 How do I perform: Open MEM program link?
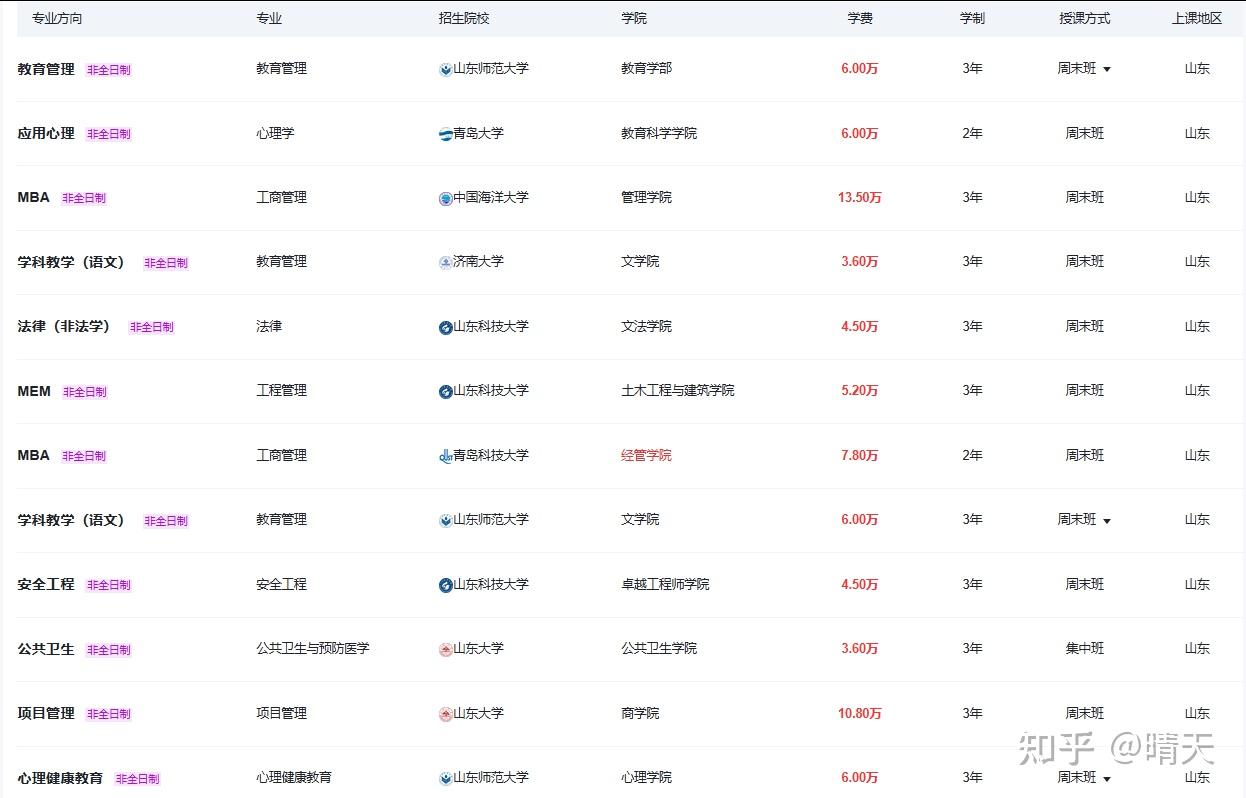point(34,391)
